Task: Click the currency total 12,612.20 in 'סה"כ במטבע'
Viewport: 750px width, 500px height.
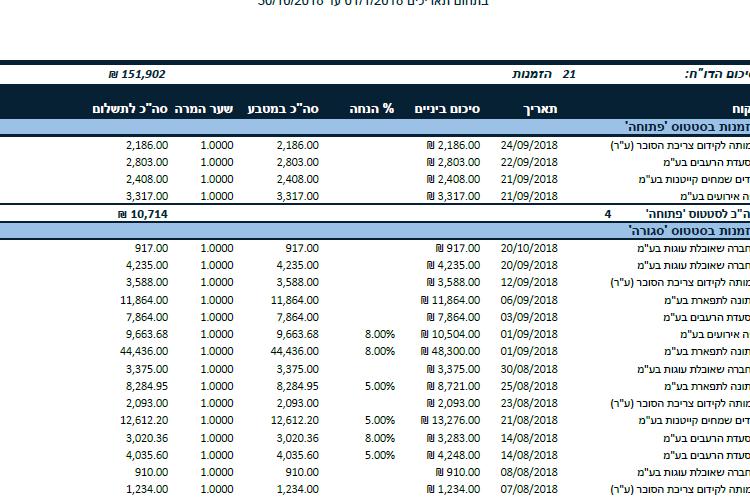Action: tap(295, 420)
